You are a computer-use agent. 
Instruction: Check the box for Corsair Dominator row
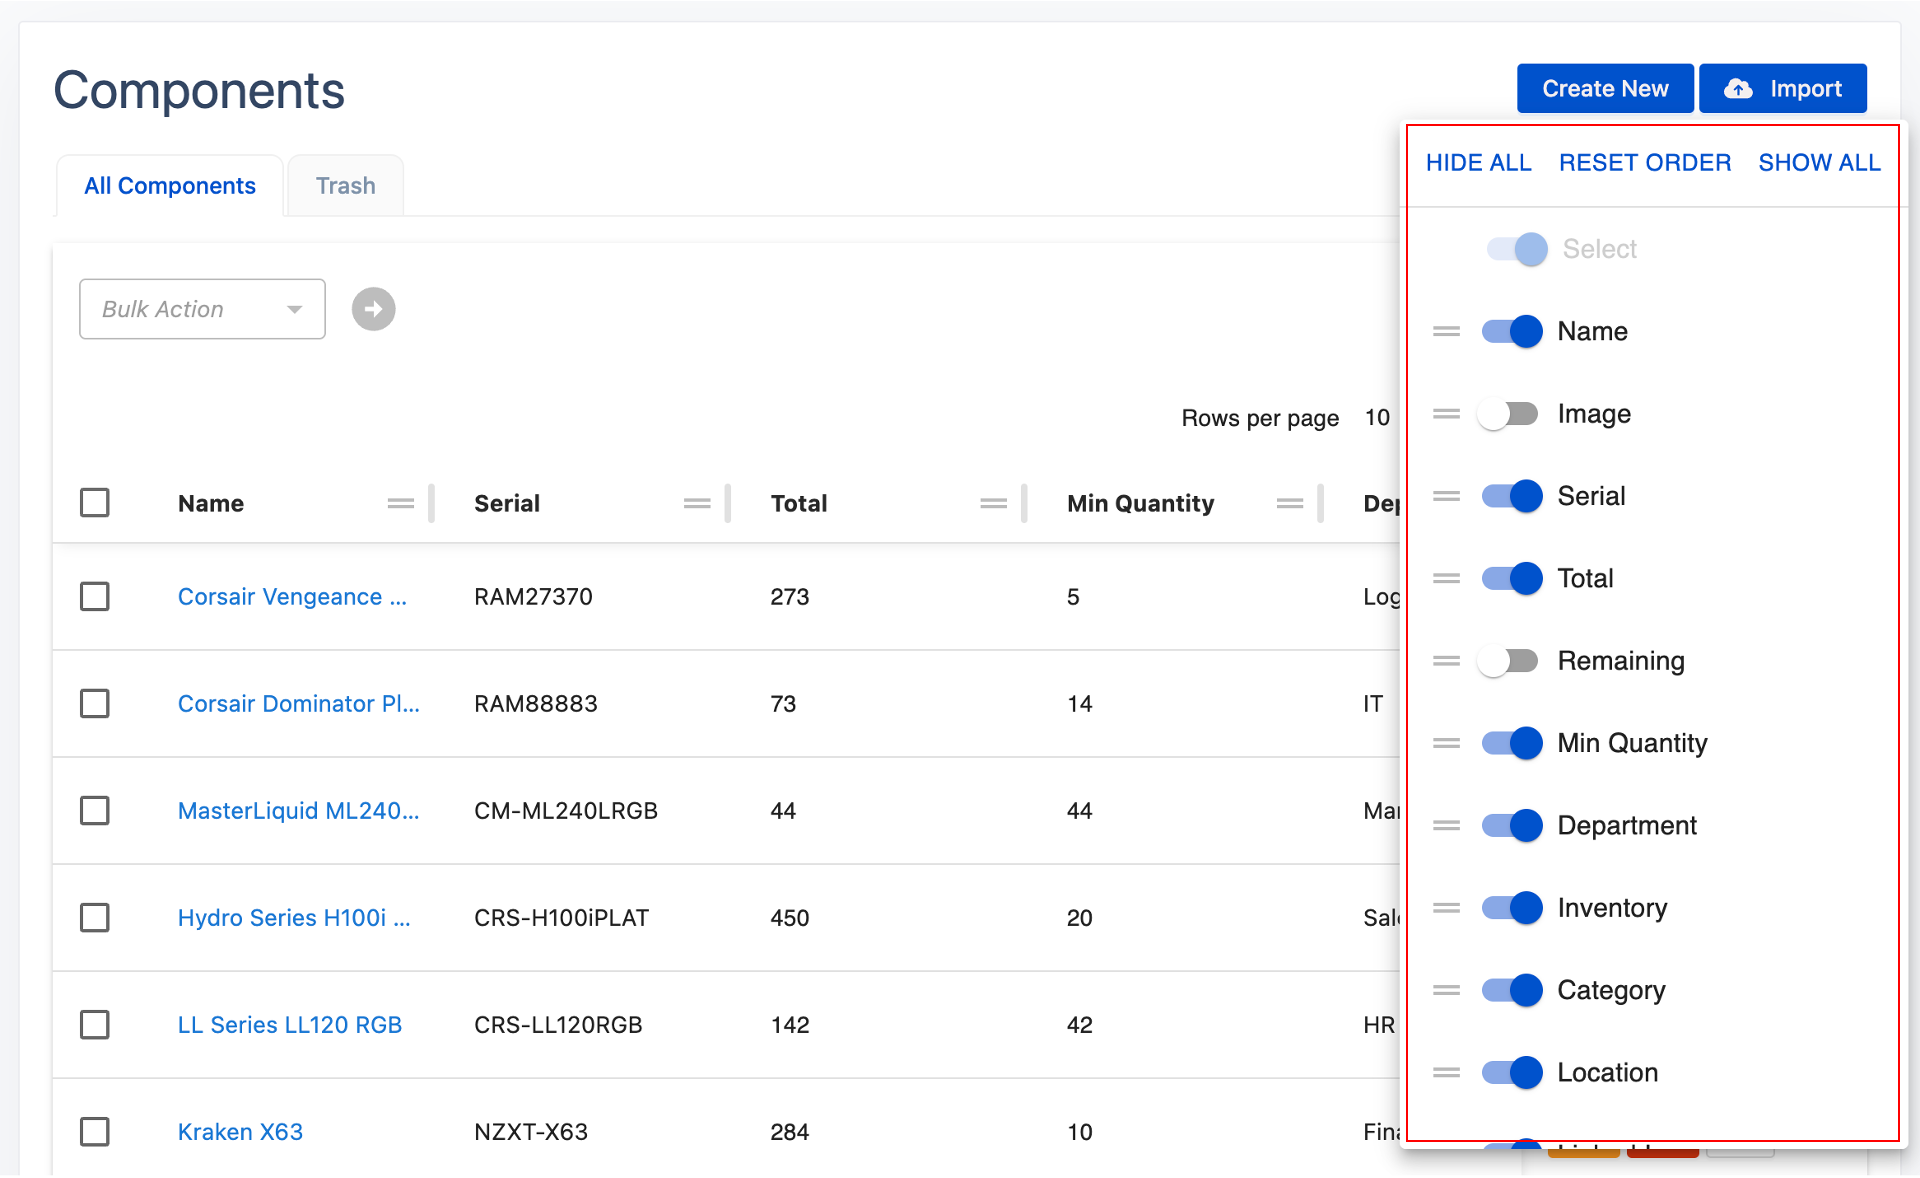click(95, 703)
